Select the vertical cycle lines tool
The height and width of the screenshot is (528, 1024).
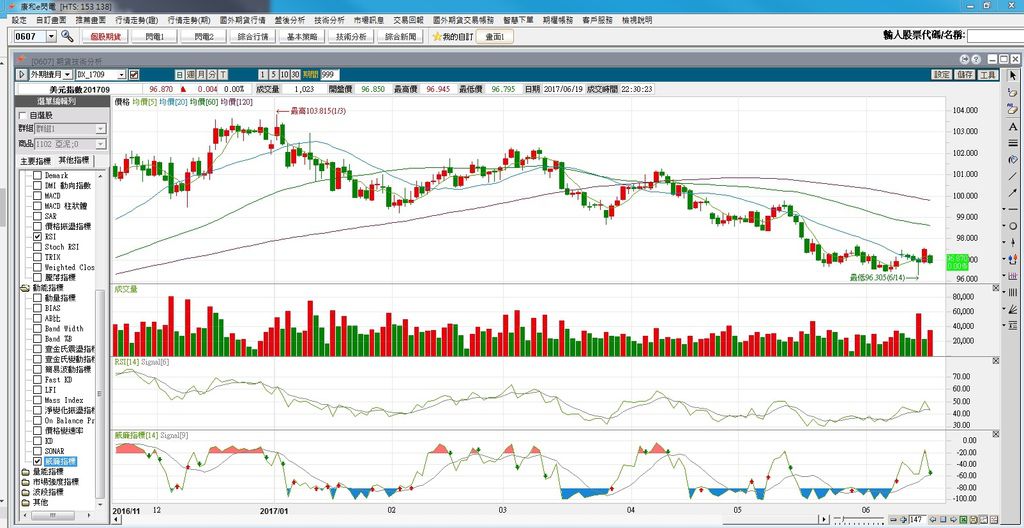click(1013, 291)
